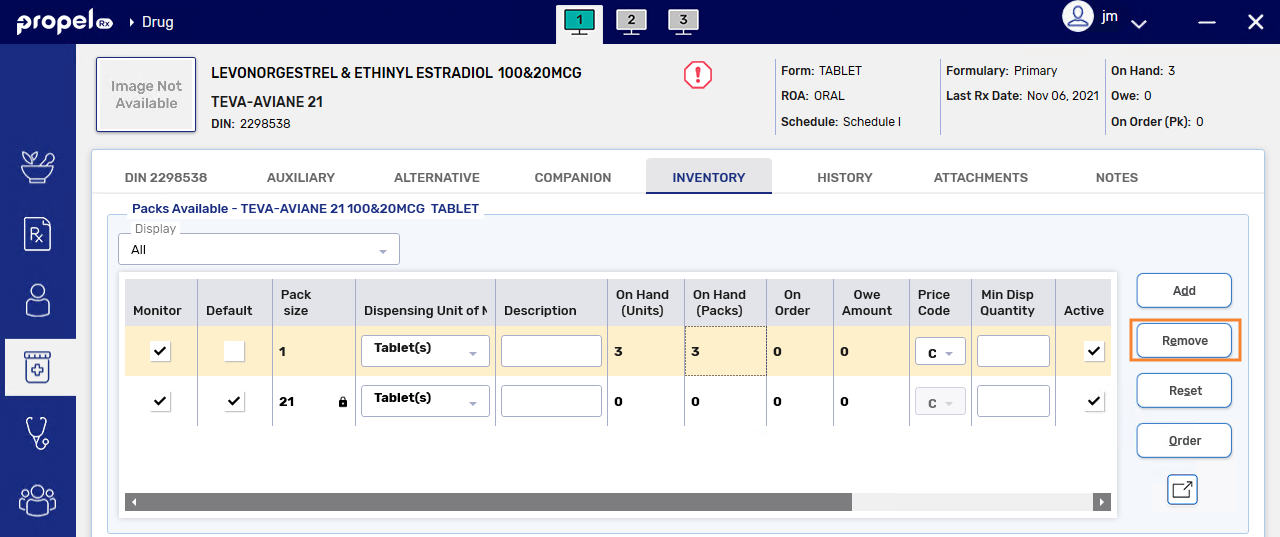The width and height of the screenshot is (1280, 537).
Task: Open the Display All dropdown
Action: point(259,249)
